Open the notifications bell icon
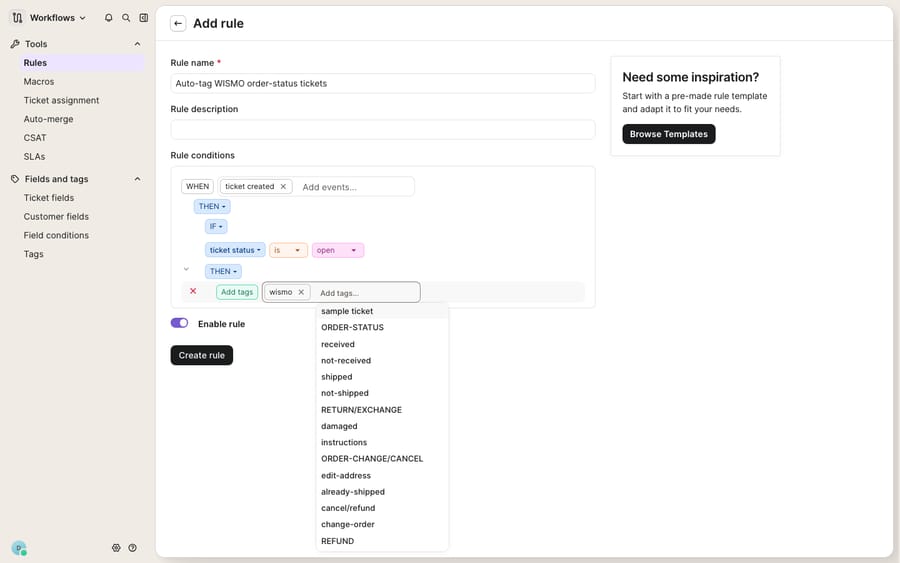This screenshot has height=563, width=900. coord(108,18)
